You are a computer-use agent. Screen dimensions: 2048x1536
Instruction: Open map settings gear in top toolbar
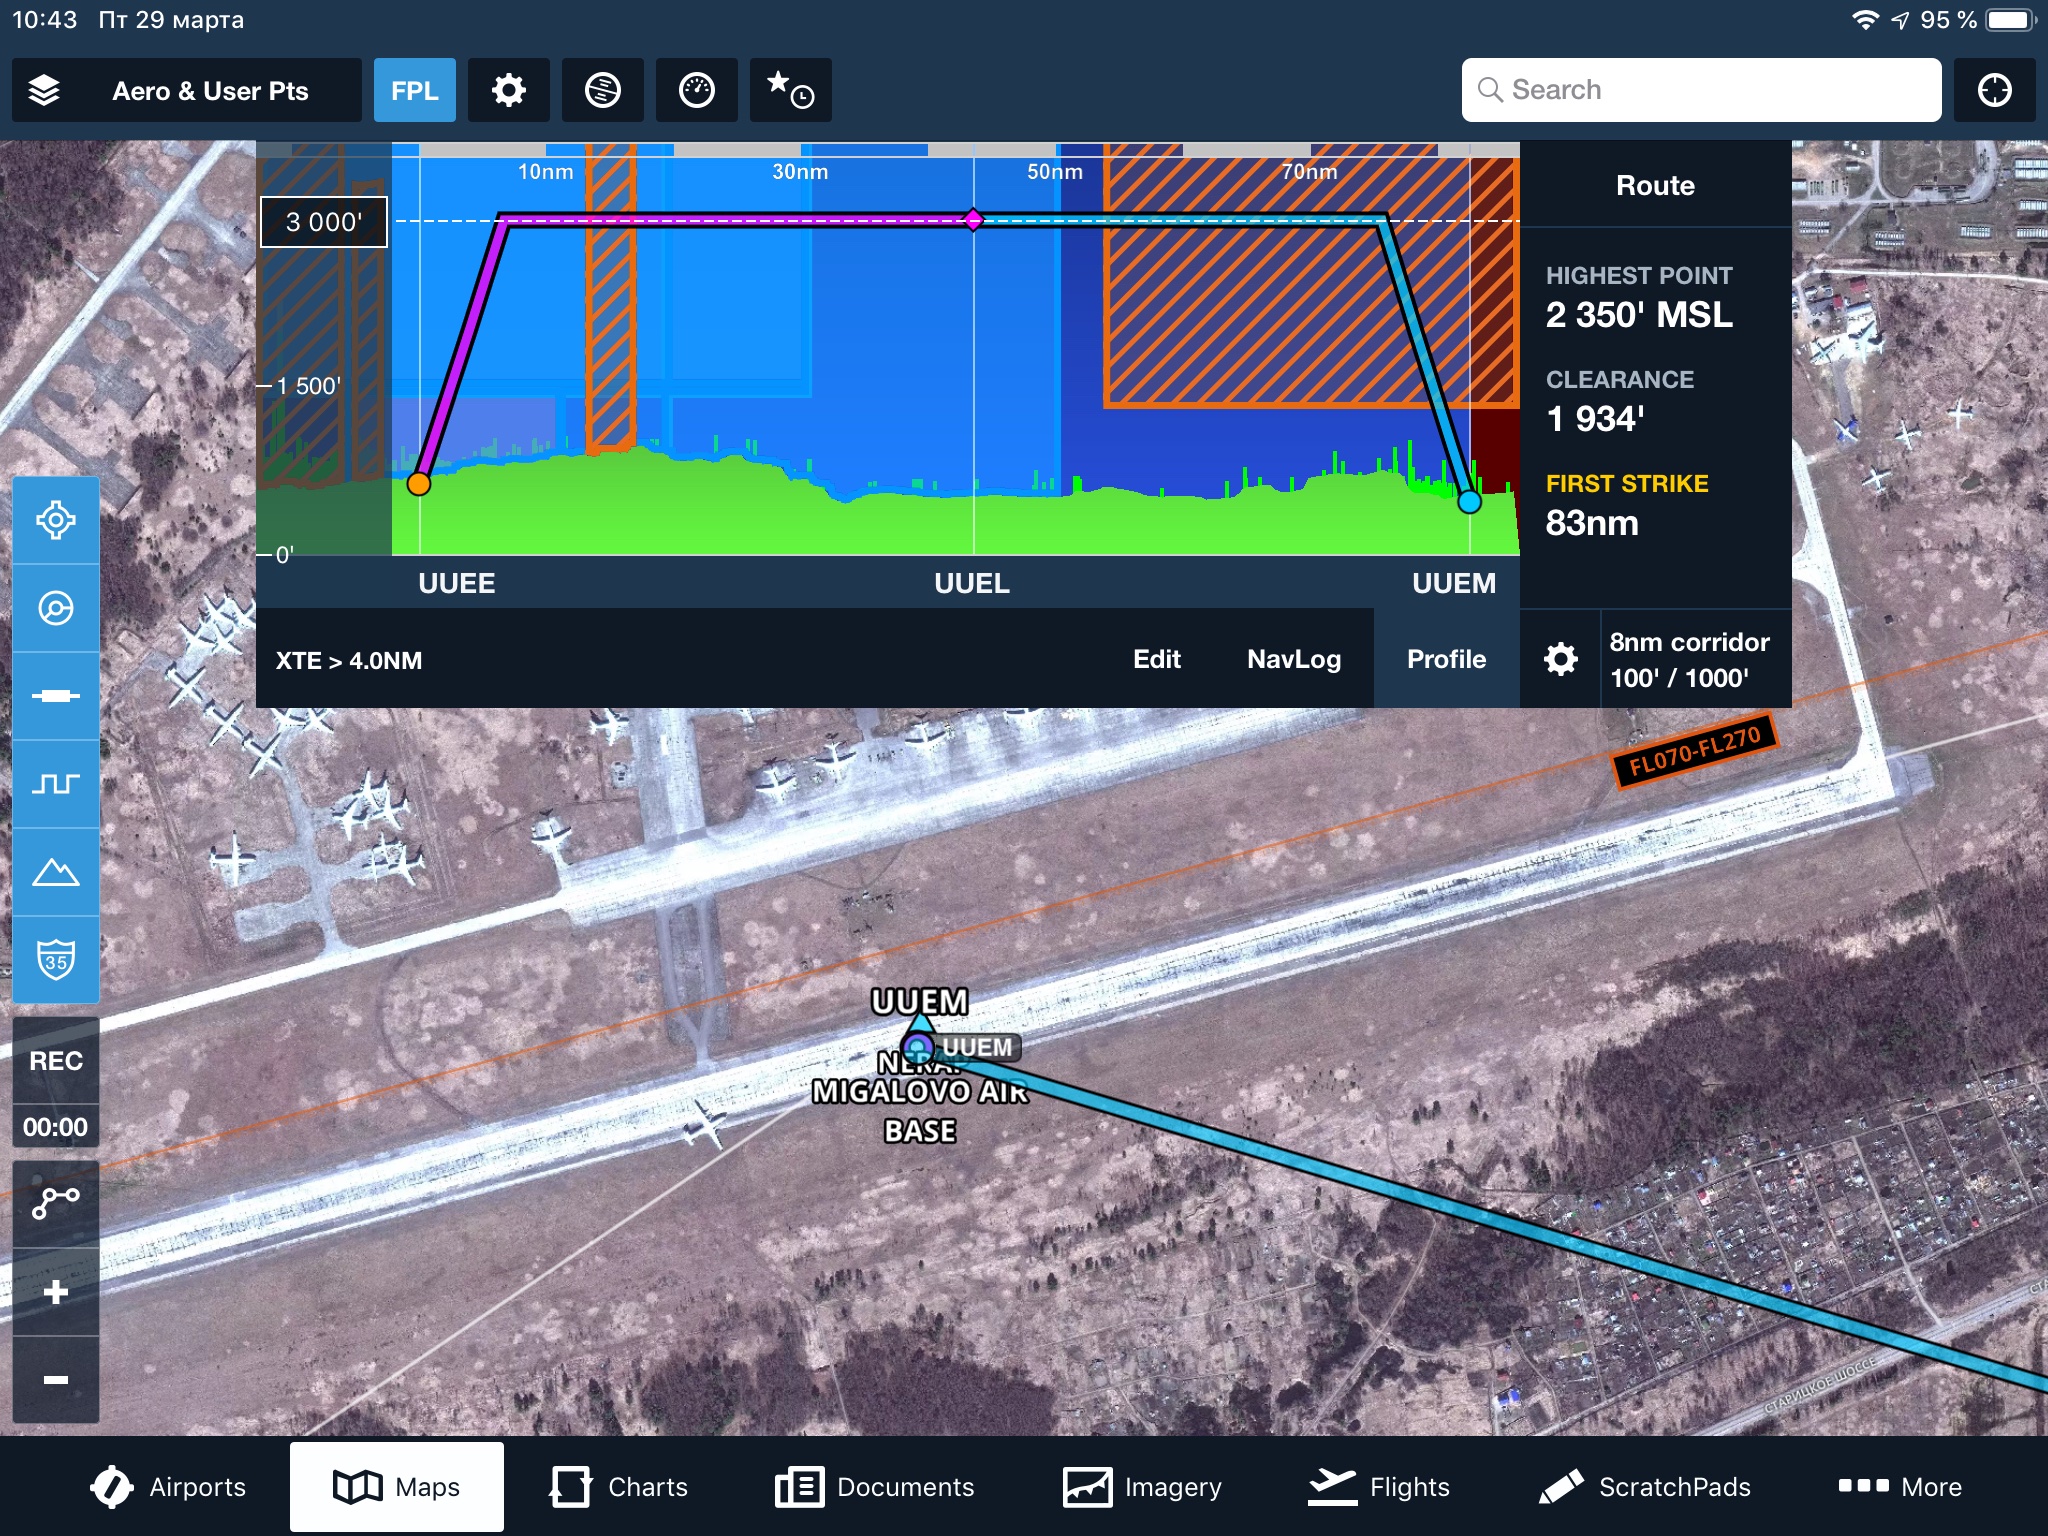pos(508,90)
